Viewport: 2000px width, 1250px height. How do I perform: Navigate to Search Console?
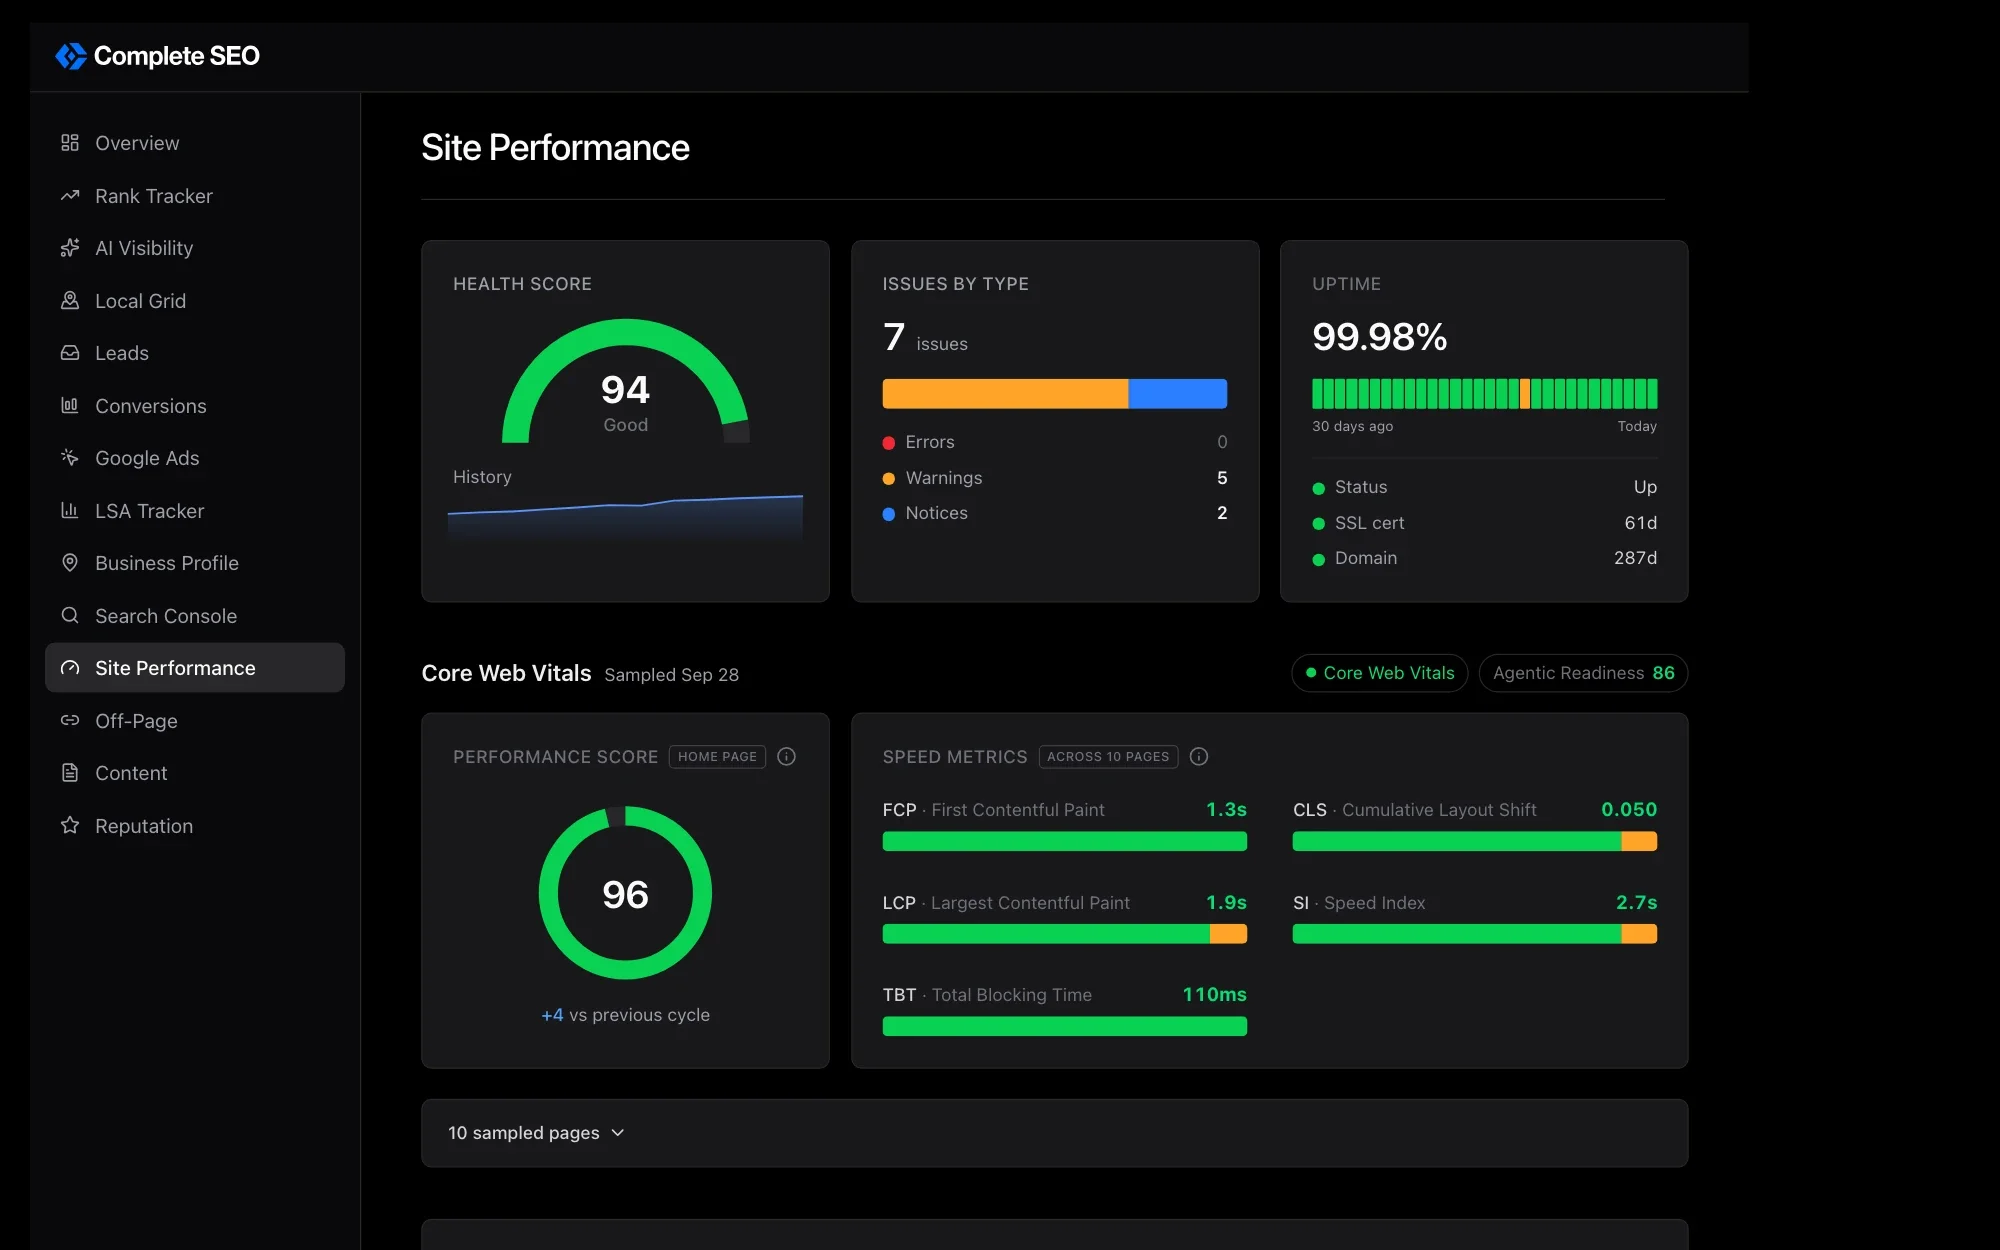195,616
